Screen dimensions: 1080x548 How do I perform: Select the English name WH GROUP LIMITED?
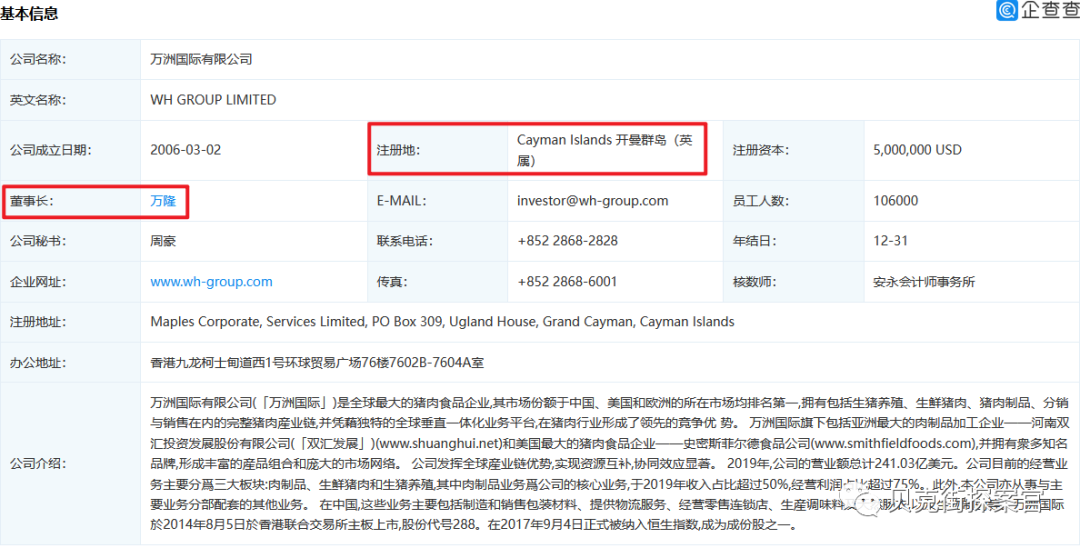point(213,100)
